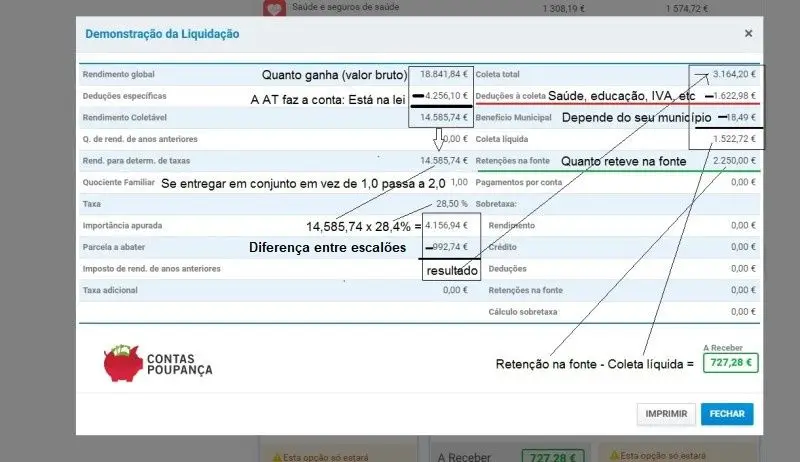This screenshot has width=800, height=462.
Task: Click the 1.522,72 € coleta líquida value
Action: 734,139
